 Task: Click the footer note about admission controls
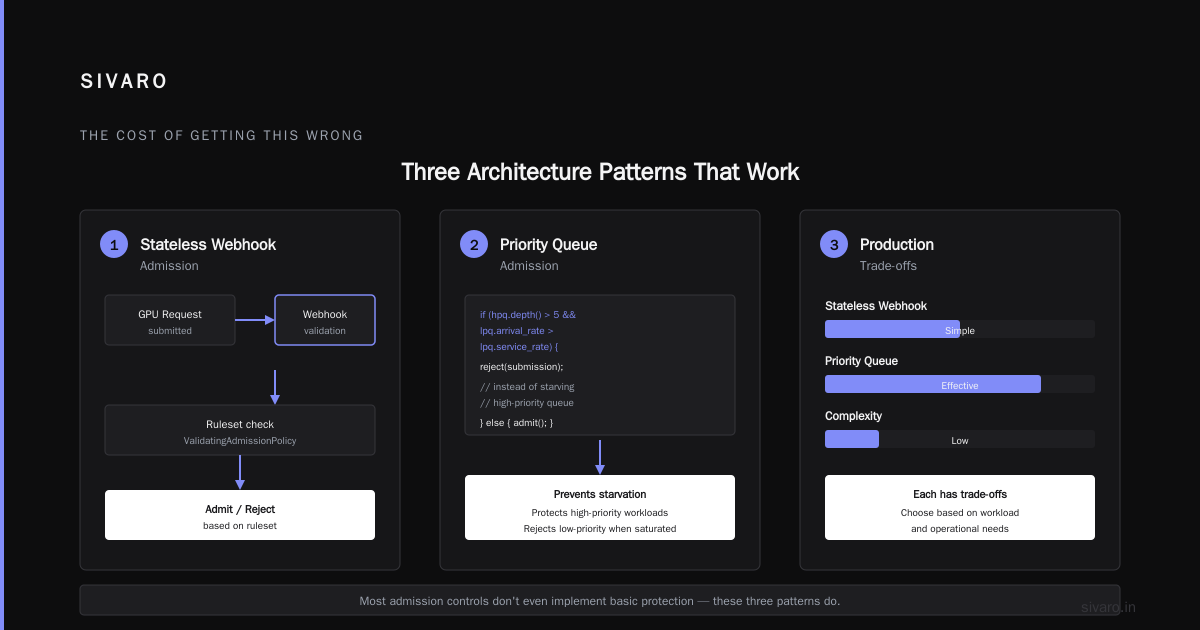tap(600, 601)
